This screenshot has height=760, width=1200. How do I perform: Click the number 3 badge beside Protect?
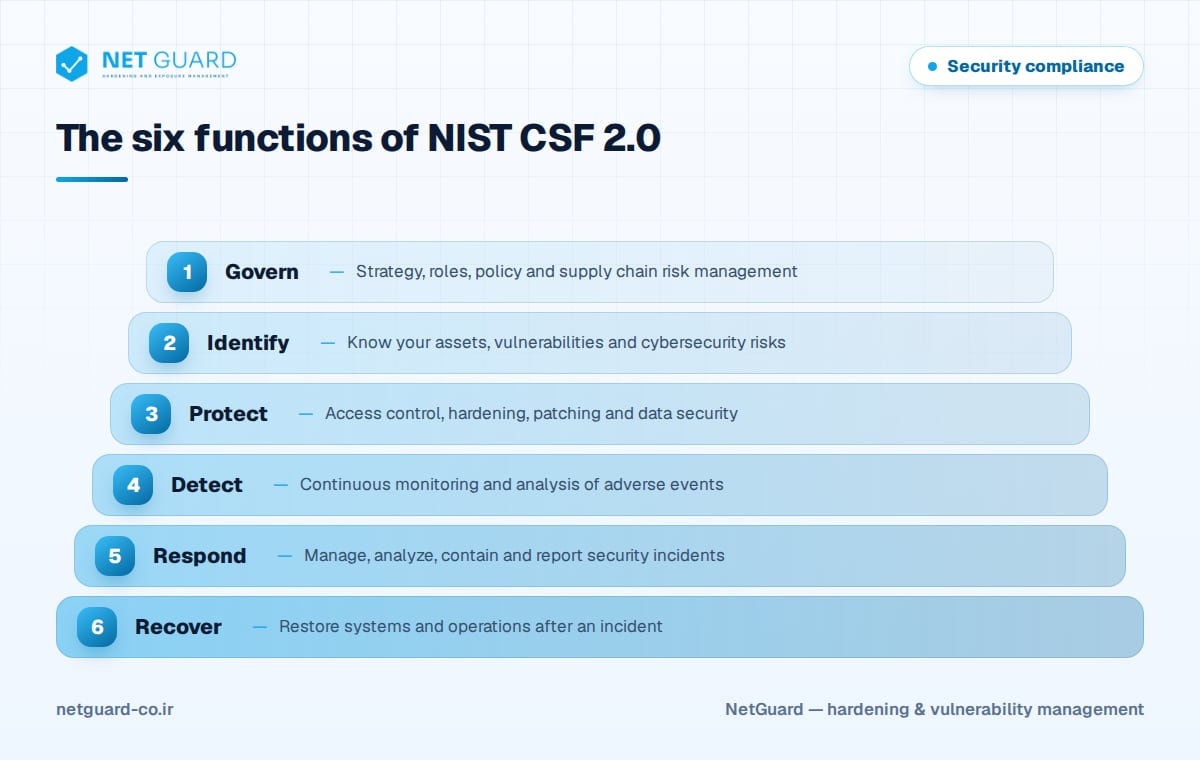click(151, 414)
